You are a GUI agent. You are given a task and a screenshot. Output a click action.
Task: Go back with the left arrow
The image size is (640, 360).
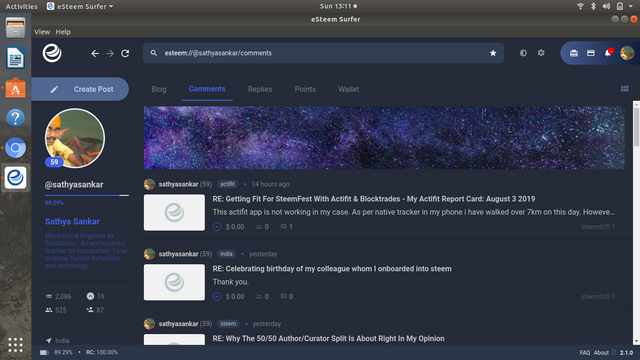(x=95, y=53)
